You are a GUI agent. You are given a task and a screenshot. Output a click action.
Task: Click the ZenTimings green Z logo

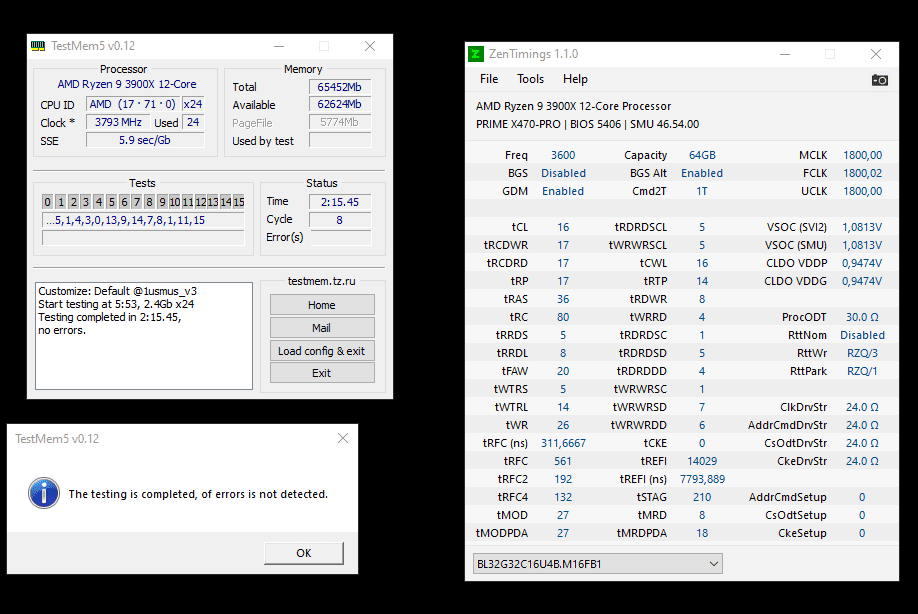click(476, 54)
